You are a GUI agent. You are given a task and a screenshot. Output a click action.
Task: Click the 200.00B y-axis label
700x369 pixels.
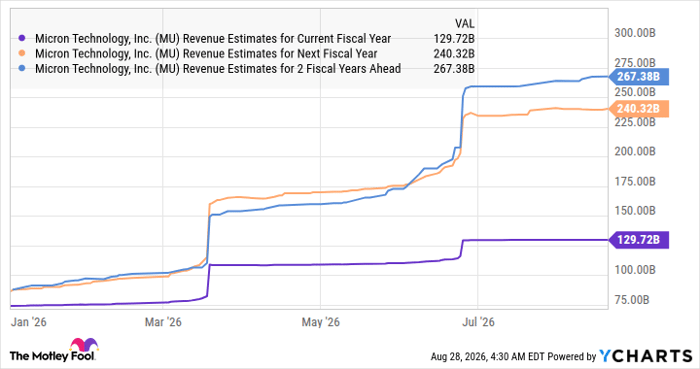(x=635, y=152)
